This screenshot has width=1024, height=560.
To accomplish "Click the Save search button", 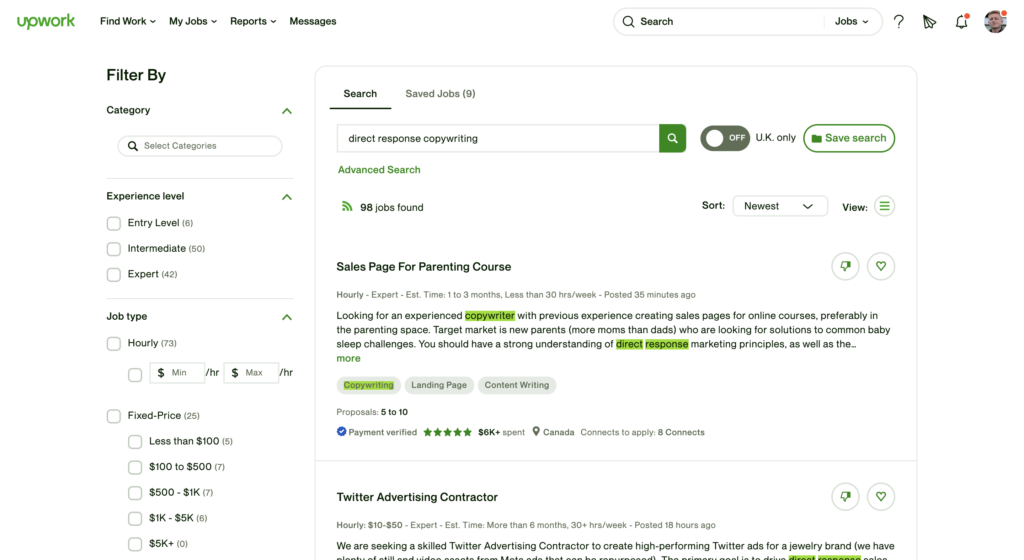I will click(848, 138).
